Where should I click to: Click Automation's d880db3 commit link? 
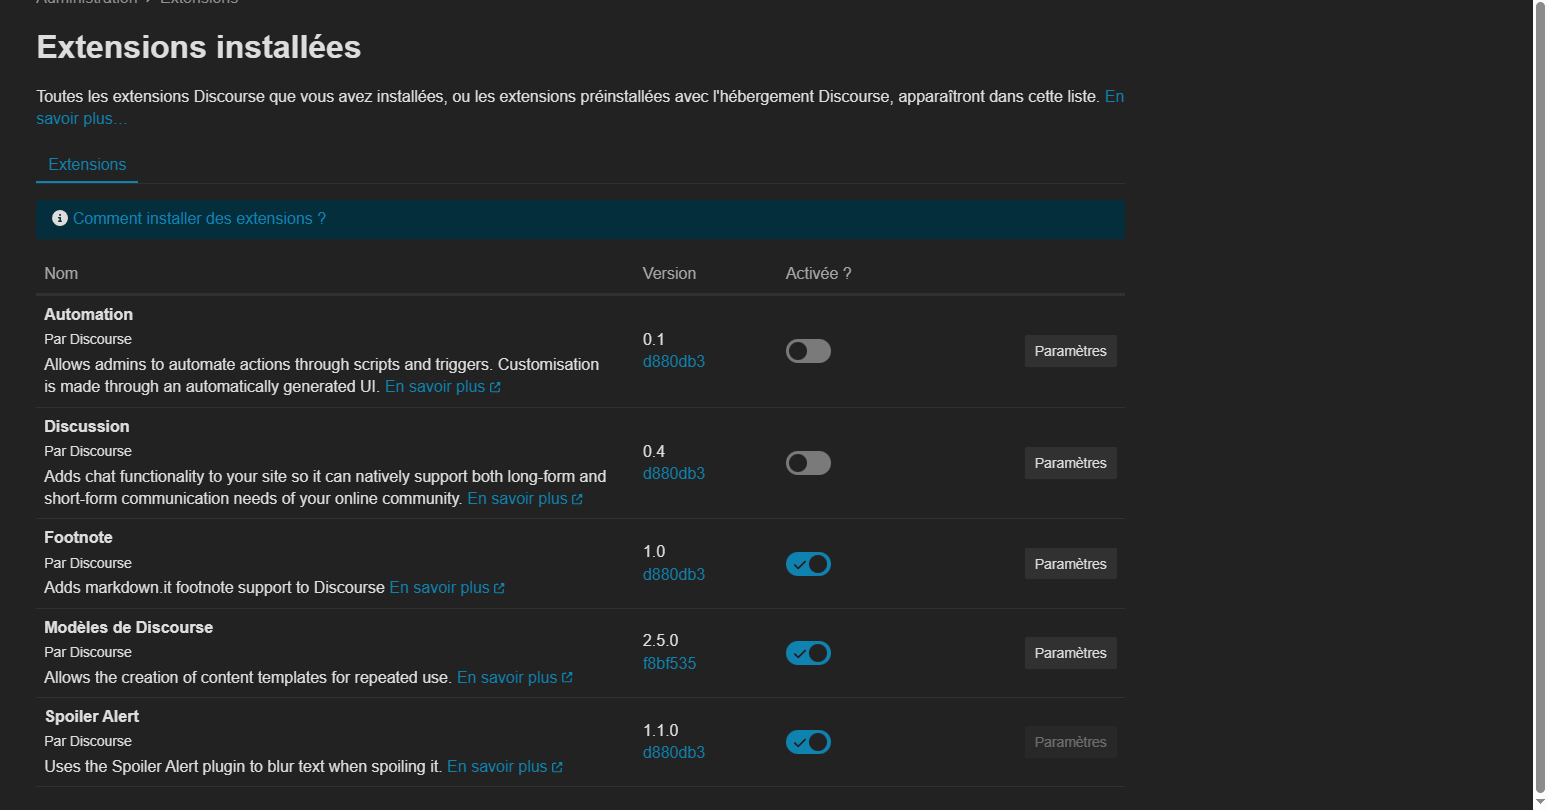(x=673, y=361)
